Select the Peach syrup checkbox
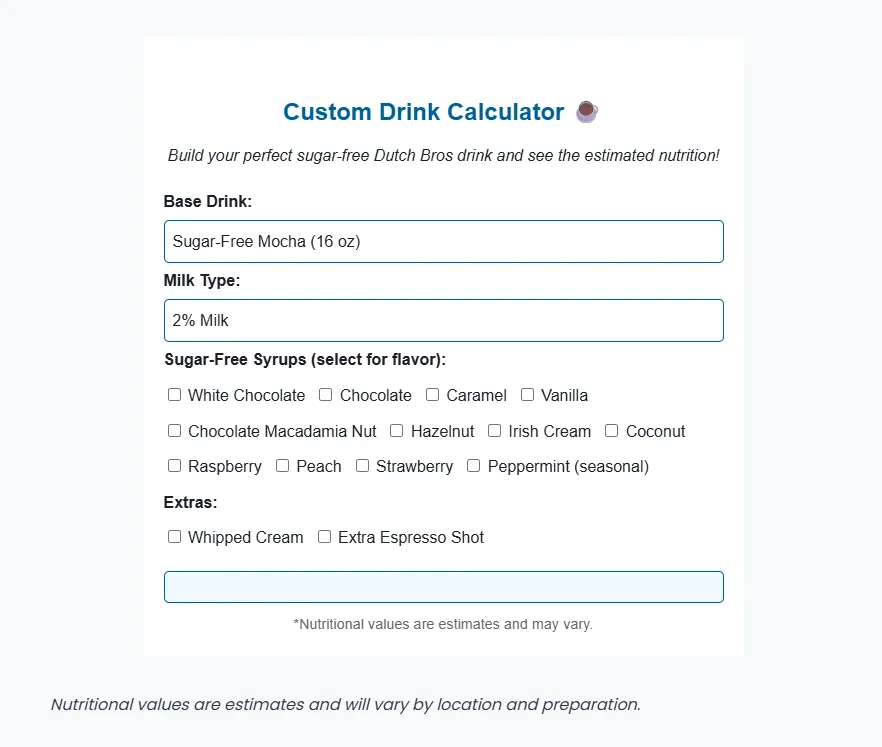The width and height of the screenshot is (882, 747). 282,466
